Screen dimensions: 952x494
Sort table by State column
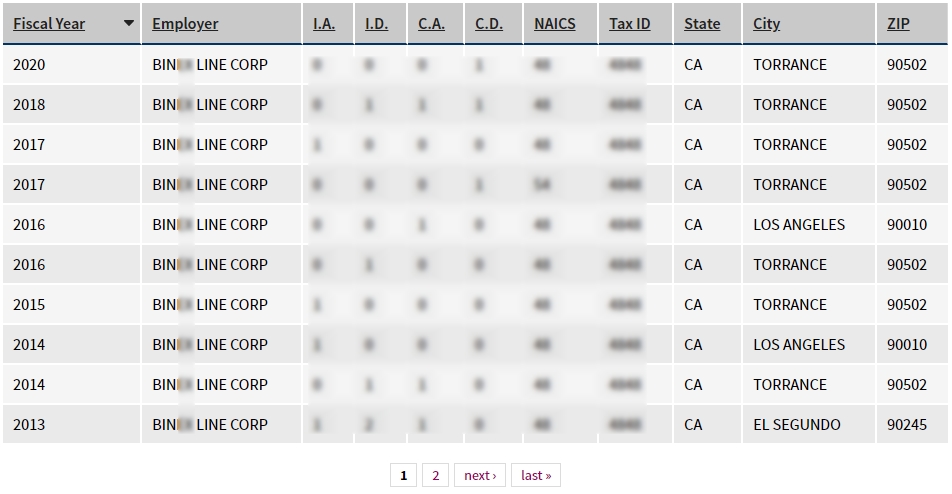[702, 24]
